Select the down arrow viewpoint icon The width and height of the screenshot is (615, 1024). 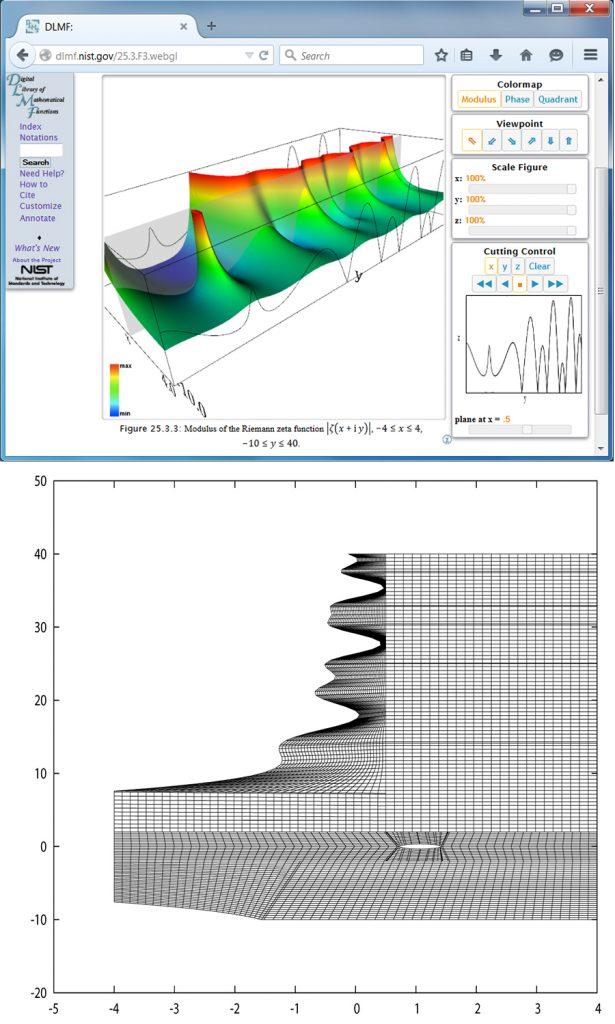click(x=549, y=141)
